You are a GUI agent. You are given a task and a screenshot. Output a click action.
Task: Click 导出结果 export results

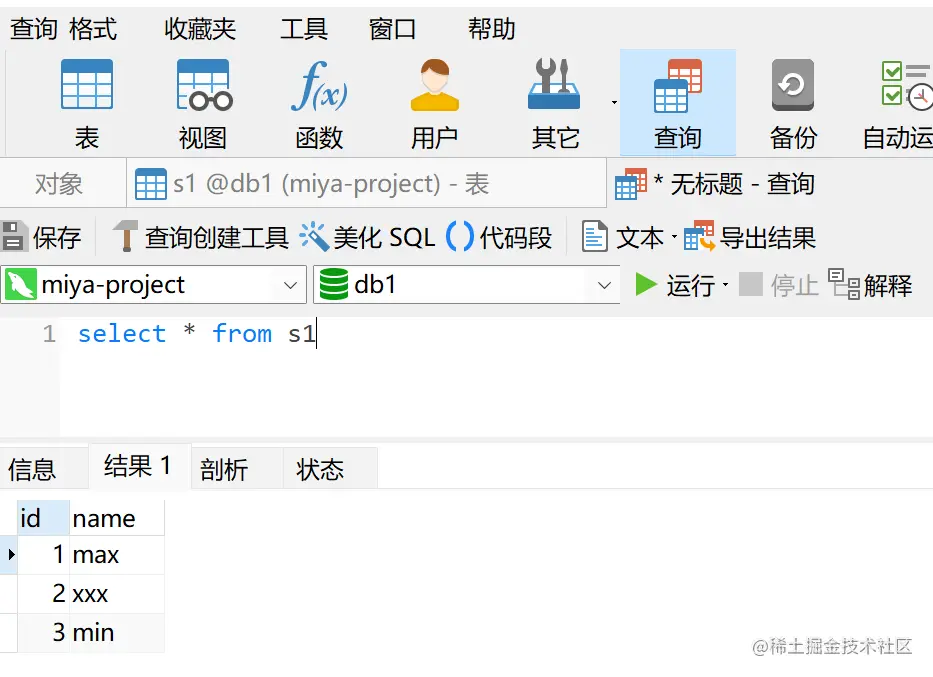(750, 237)
